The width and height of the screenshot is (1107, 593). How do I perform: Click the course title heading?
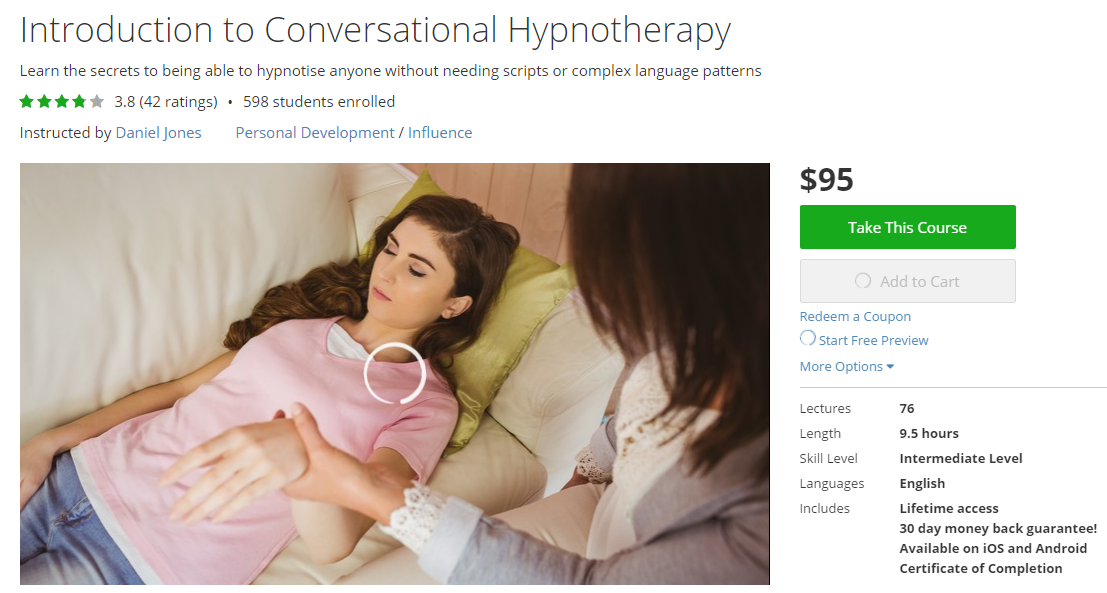click(x=376, y=30)
